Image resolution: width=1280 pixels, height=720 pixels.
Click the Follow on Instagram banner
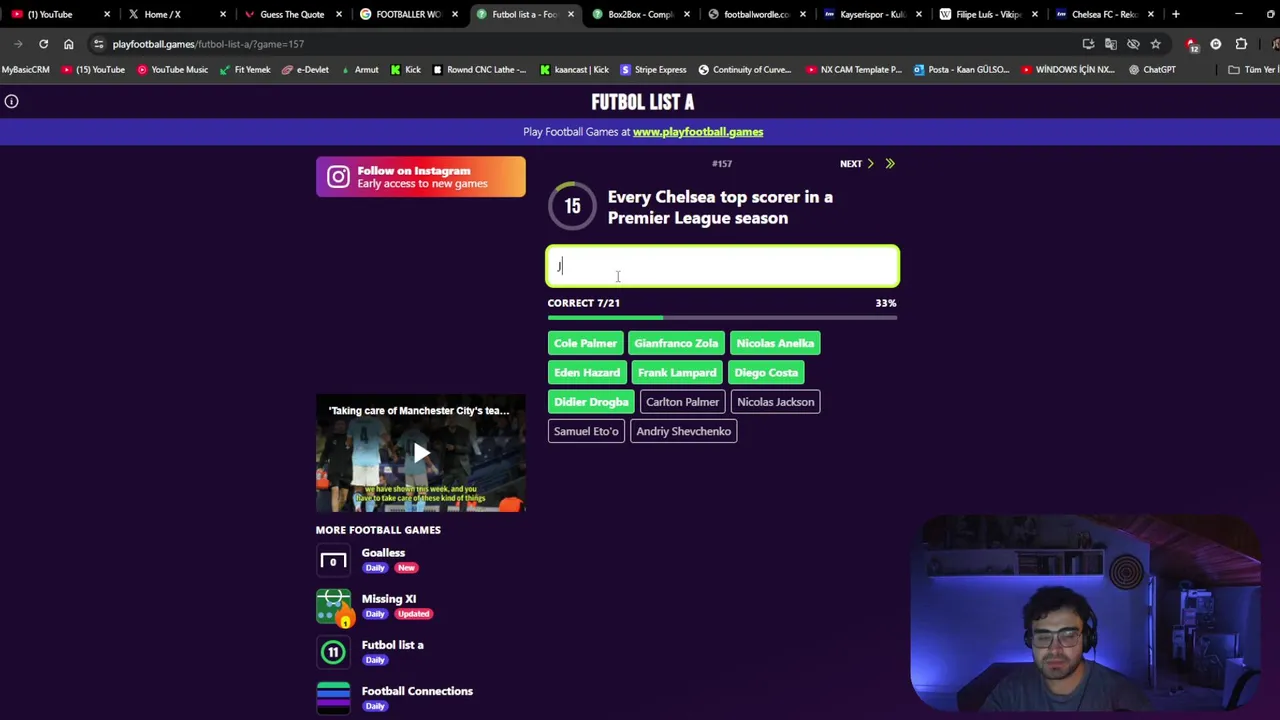click(x=420, y=177)
